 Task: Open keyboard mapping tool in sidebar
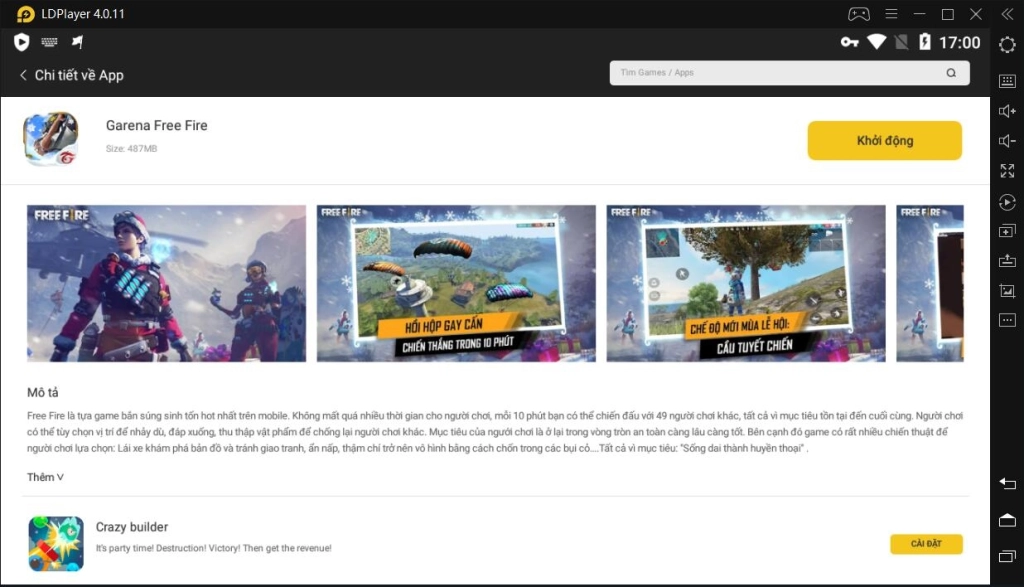coord(1007,81)
